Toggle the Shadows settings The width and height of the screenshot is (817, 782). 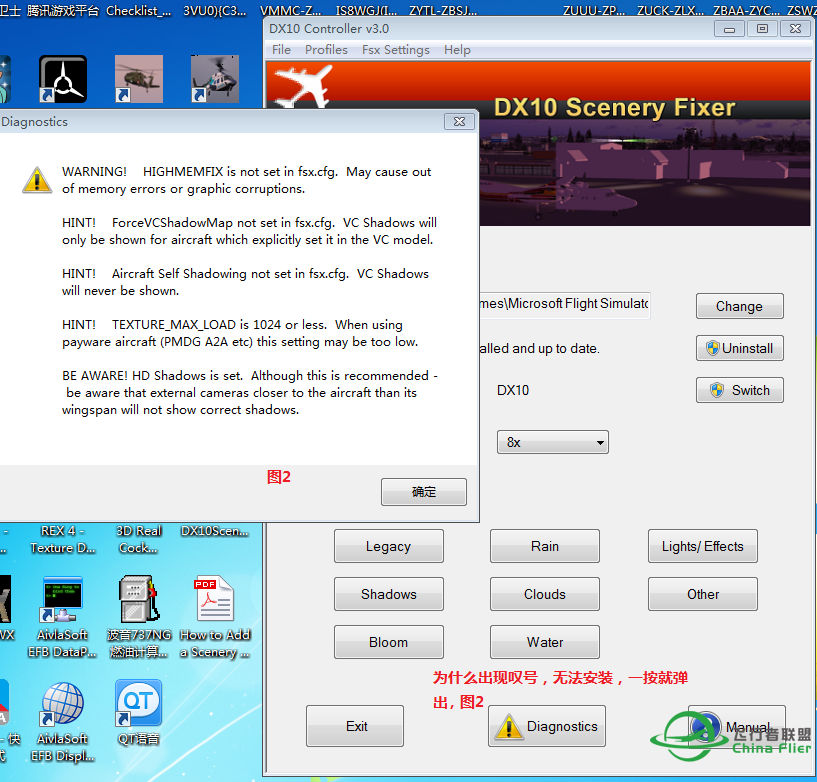388,593
